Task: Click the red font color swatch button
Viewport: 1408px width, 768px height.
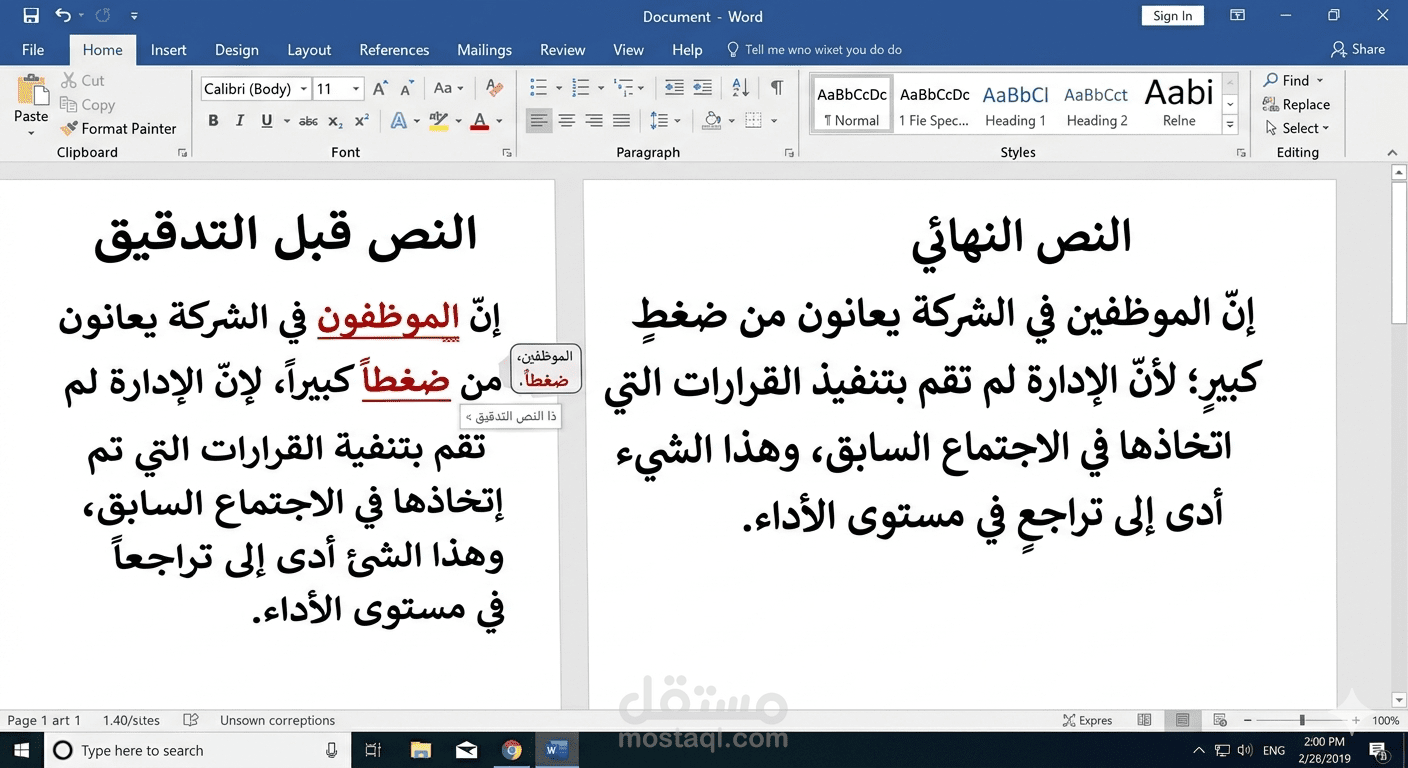Action: pos(480,121)
